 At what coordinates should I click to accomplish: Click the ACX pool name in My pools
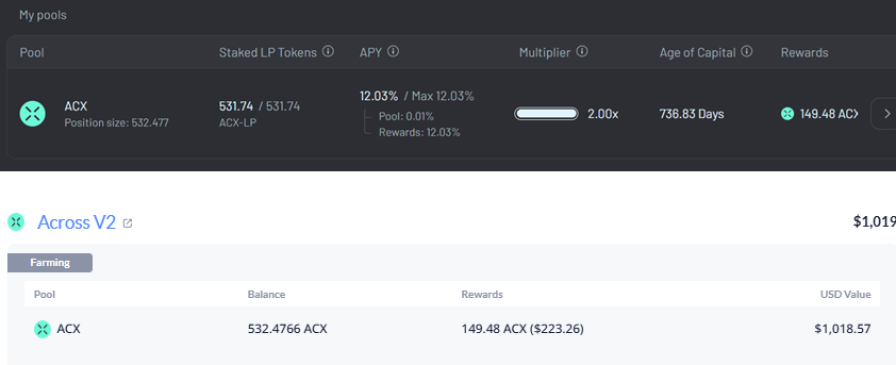point(75,106)
